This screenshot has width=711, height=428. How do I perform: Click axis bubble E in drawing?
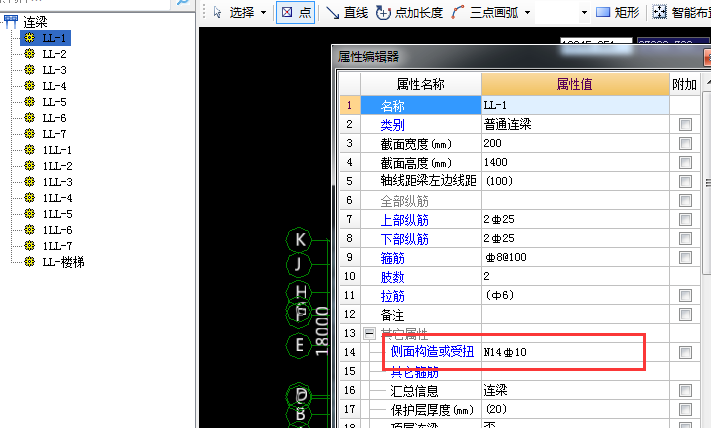(299, 345)
